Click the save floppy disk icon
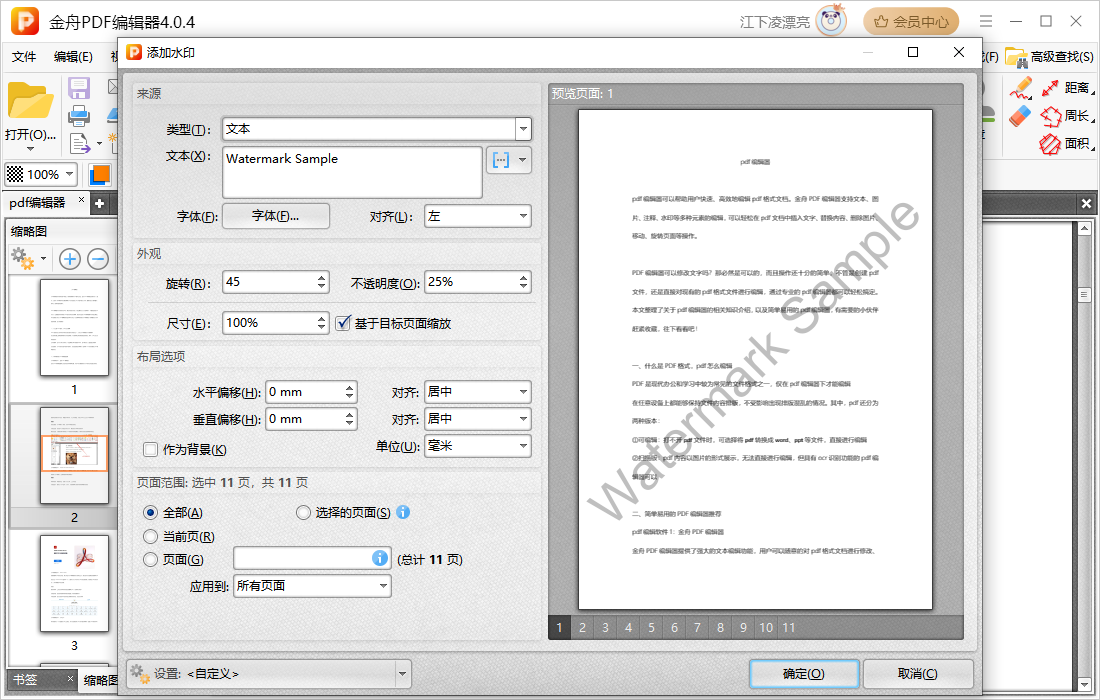1100x700 pixels. 79,88
